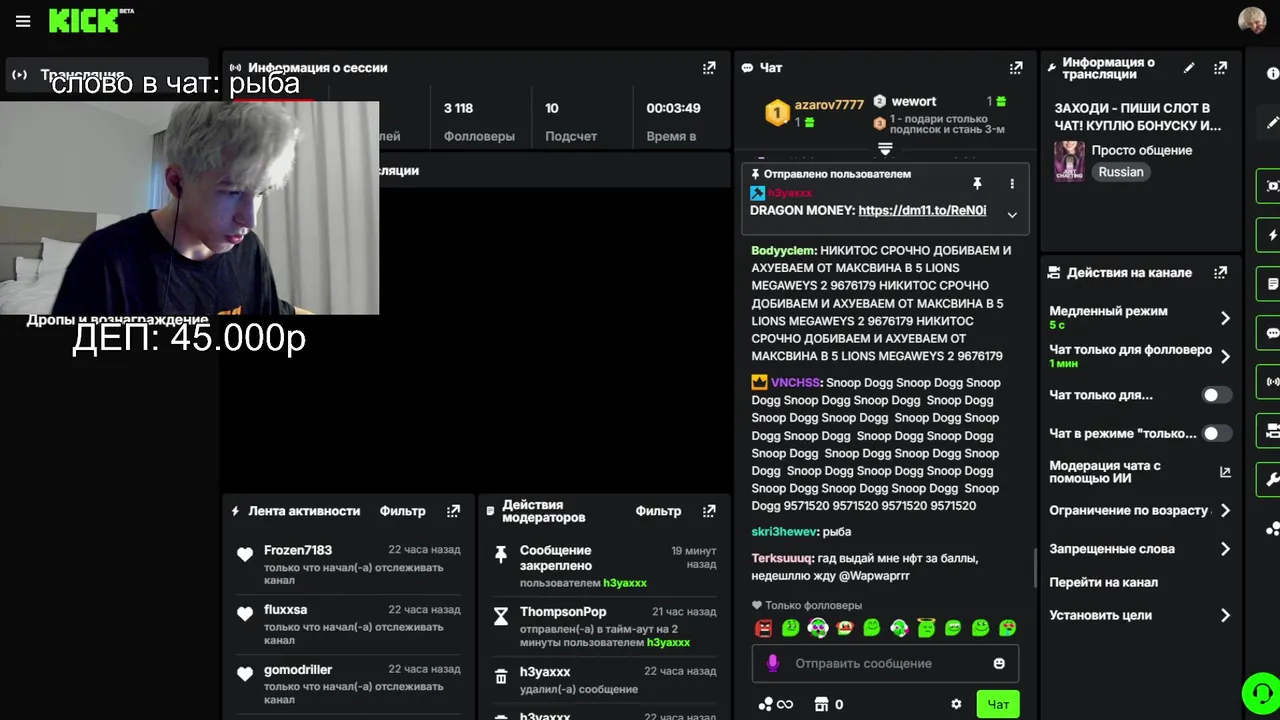Viewport: 1280px width, 720px height.
Task: Open the DRAGON MONEY dm11.to link
Action: (x=922, y=211)
